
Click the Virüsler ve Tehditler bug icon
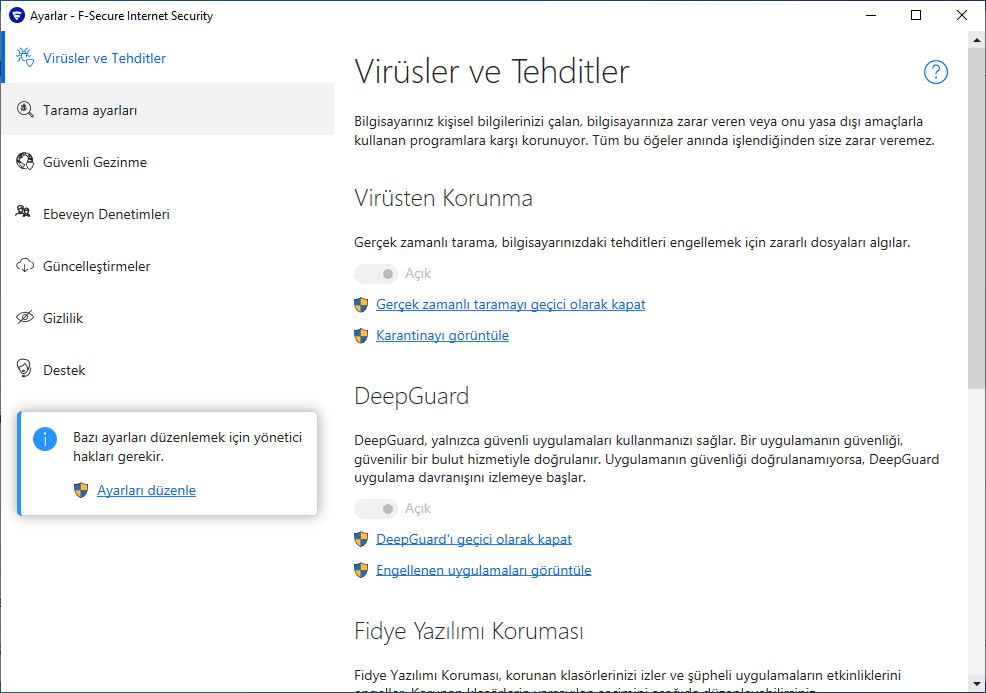click(x=25, y=57)
